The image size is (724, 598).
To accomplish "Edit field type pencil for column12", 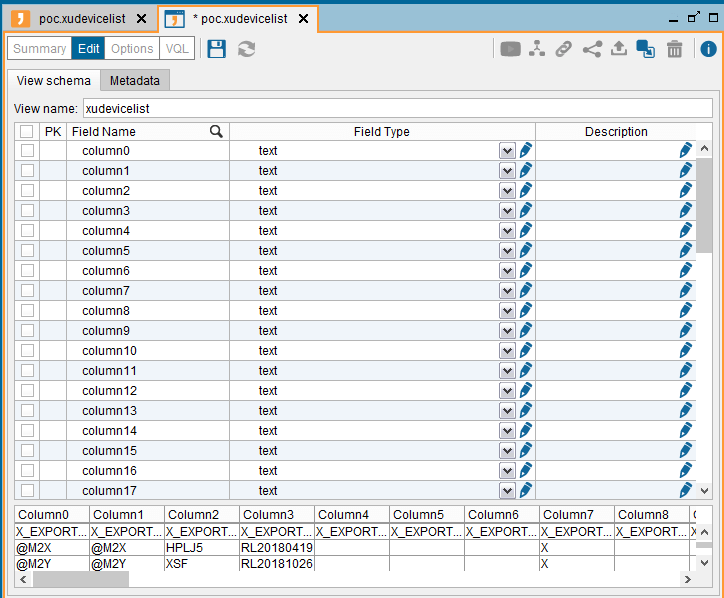I will click(x=525, y=391).
